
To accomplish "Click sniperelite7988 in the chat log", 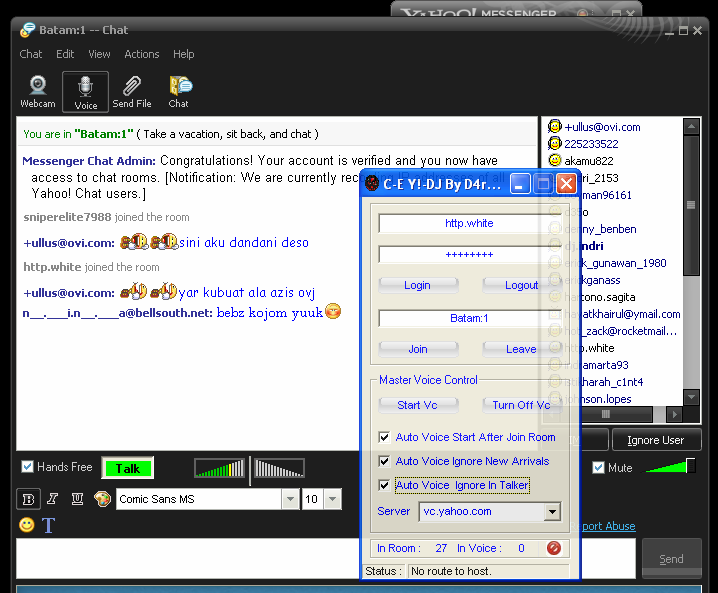I will pos(67,217).
